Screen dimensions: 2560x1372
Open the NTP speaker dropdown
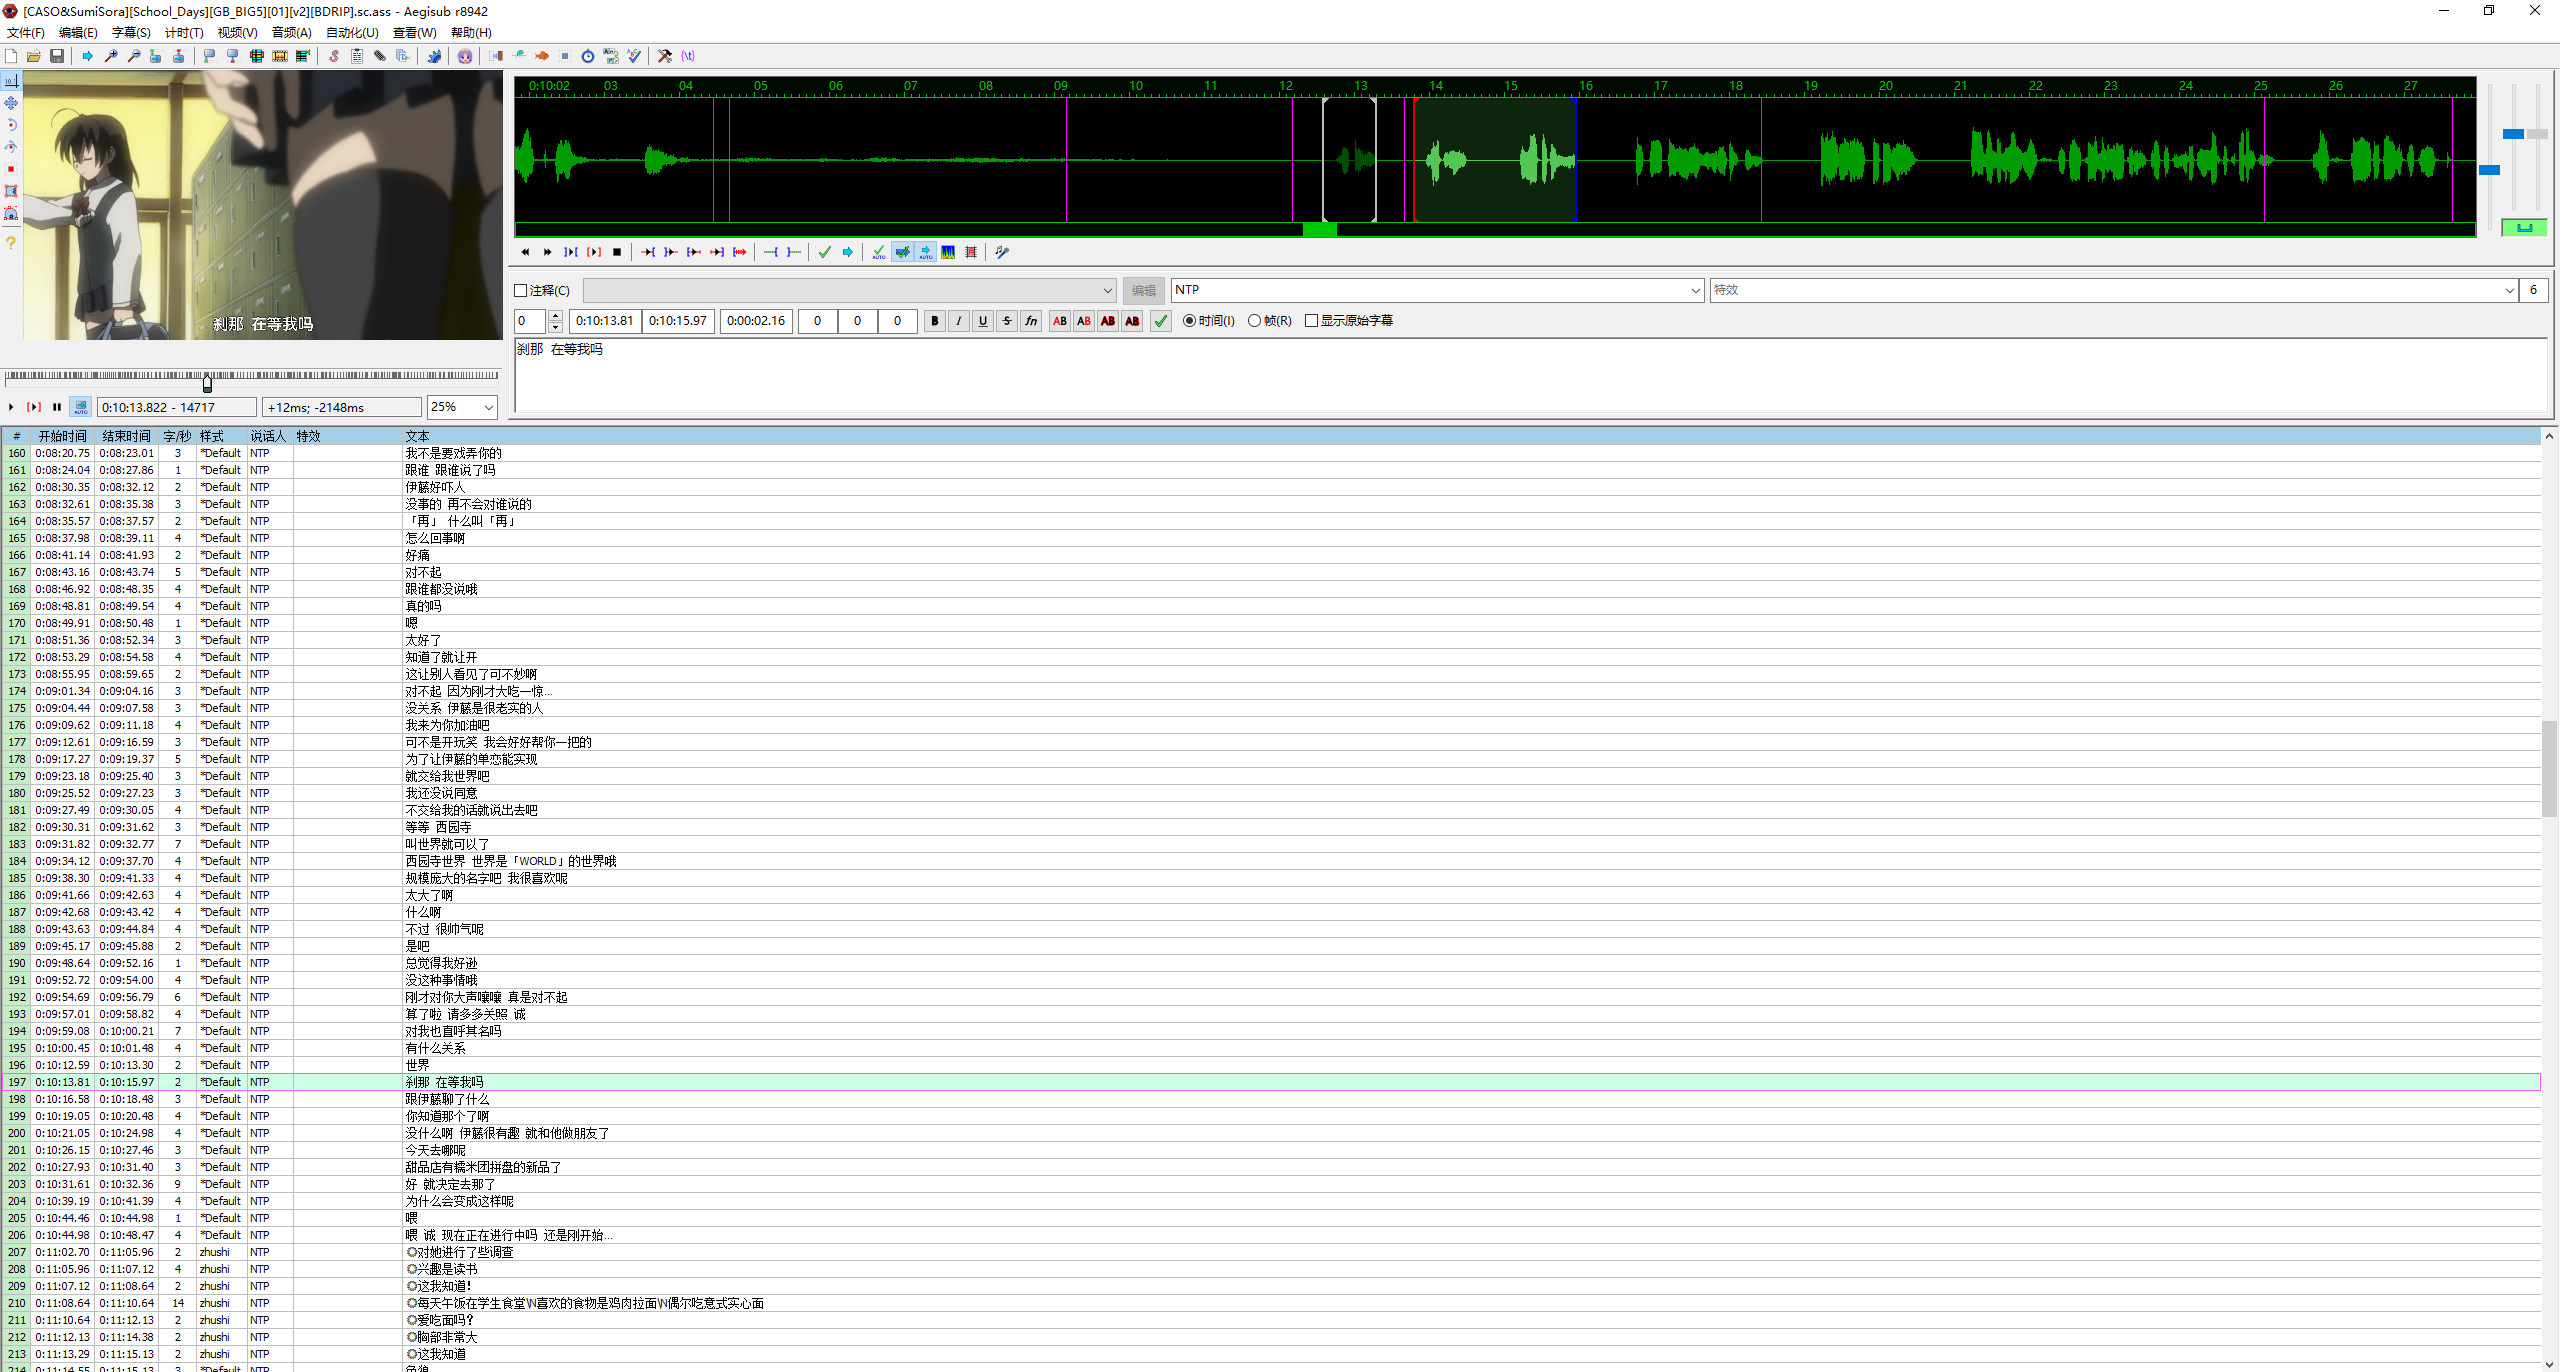(x=1696, y=291)
